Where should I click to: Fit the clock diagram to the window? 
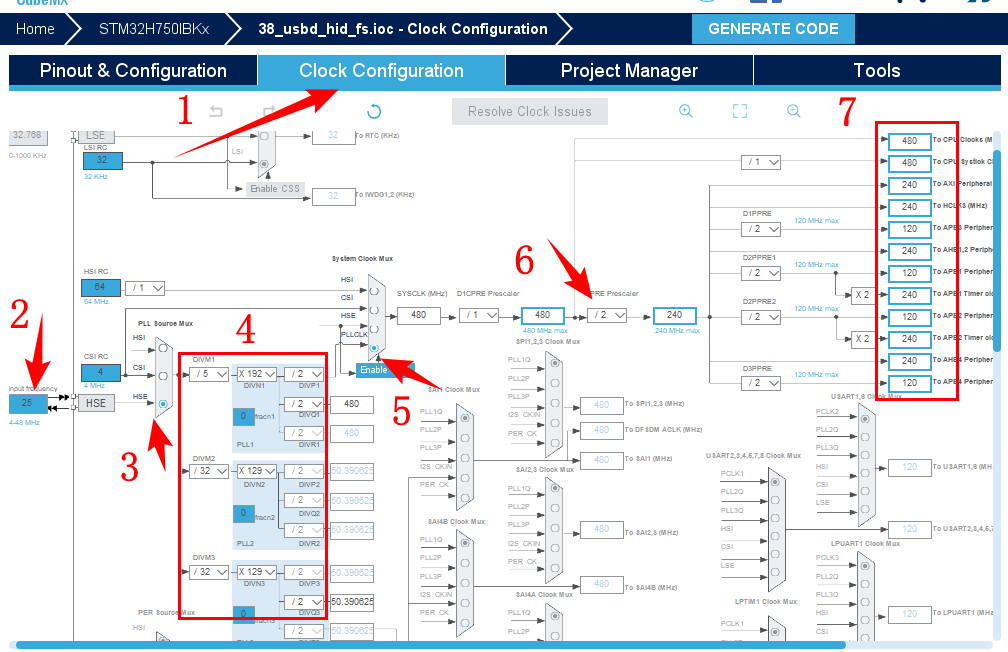[740, 112]
